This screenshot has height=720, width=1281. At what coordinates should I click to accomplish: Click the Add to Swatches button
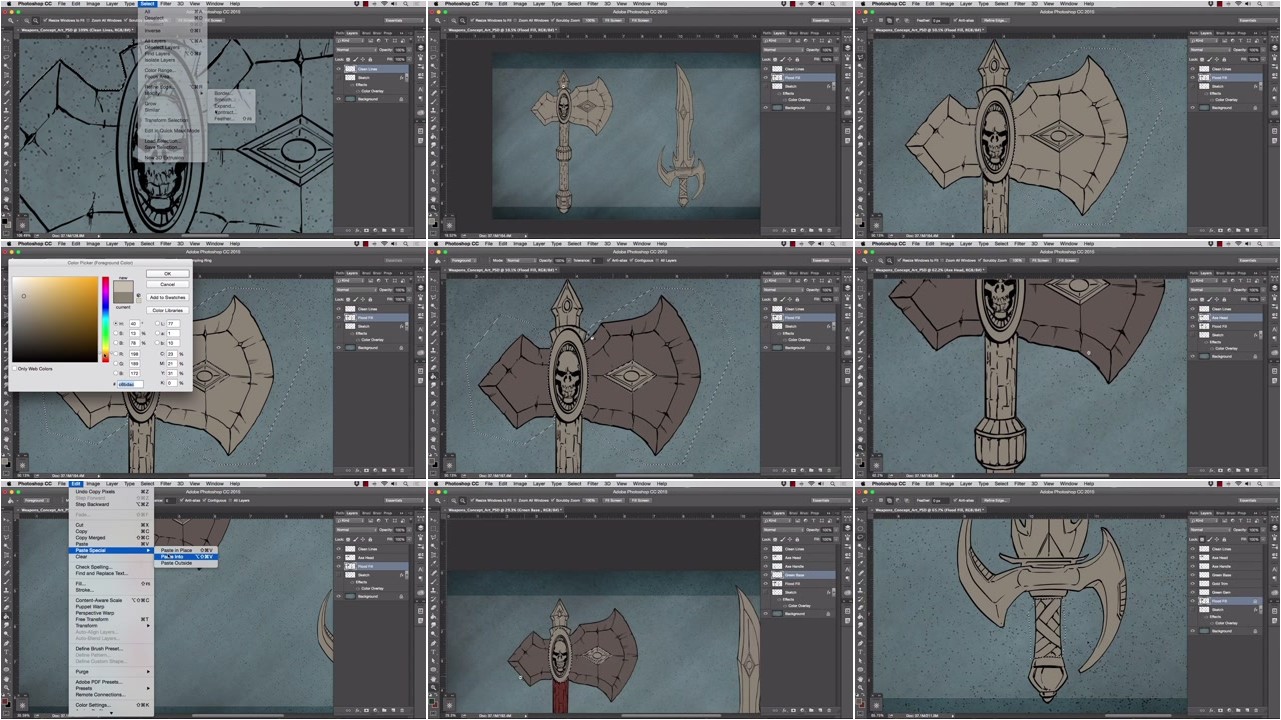click(168, 297)
